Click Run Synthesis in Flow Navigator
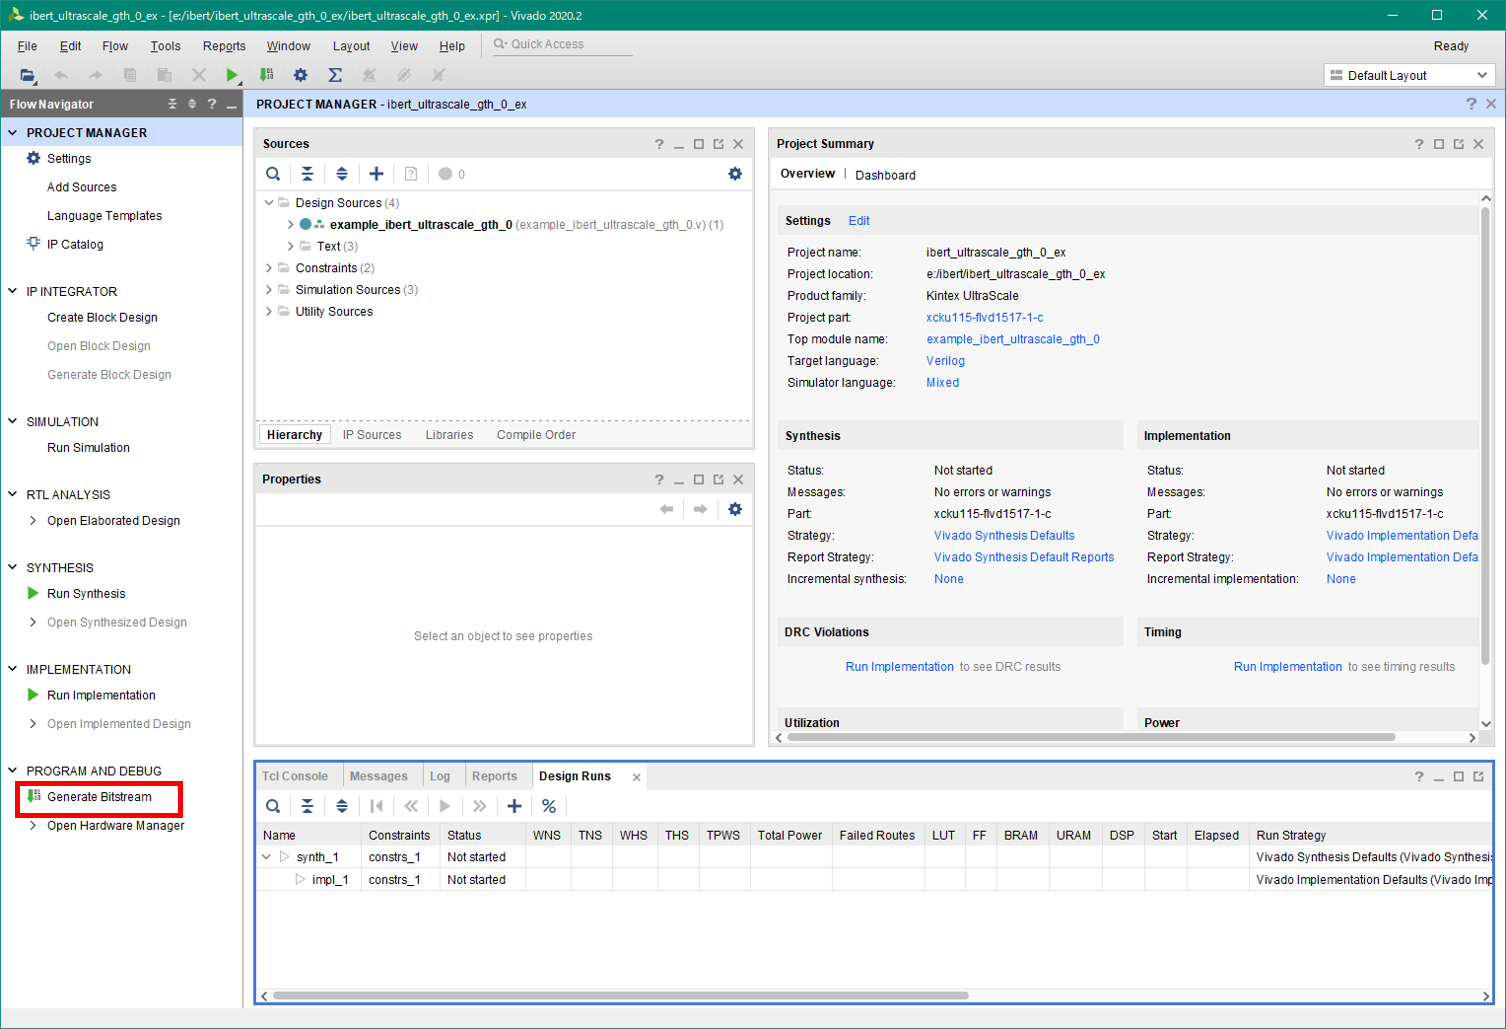 point(86,594)
